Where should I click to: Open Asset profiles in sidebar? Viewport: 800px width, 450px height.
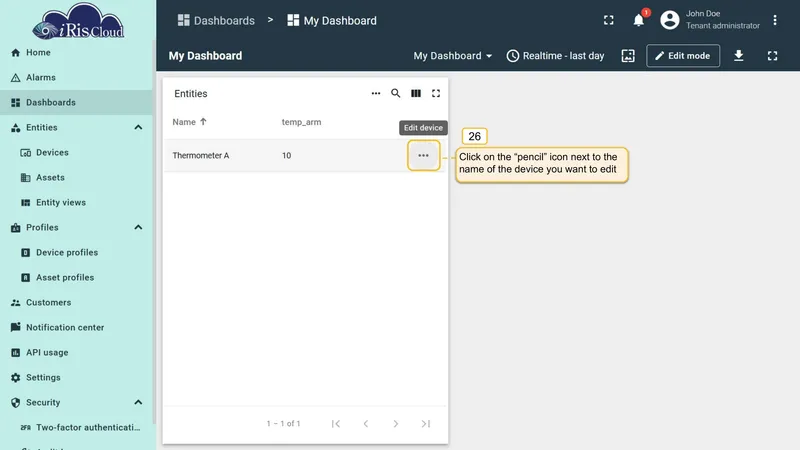(77, 278)
